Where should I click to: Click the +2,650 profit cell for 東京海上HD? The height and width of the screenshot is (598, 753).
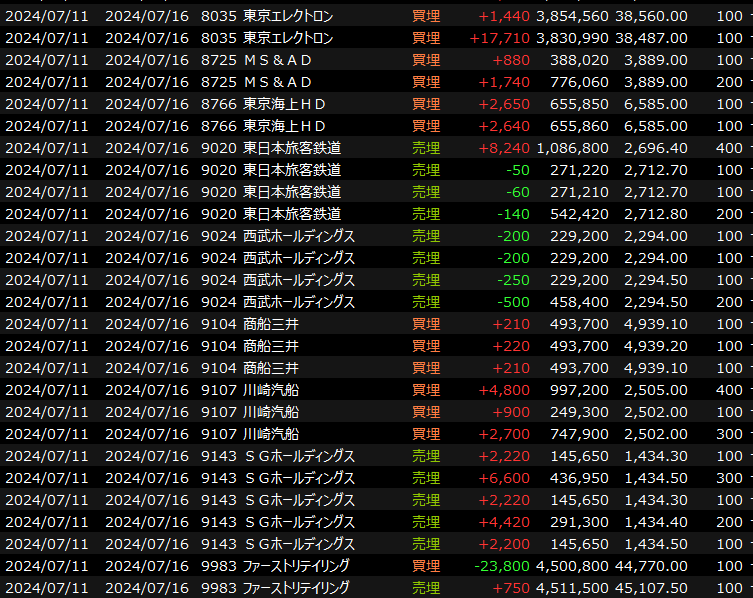click(505, 104)
